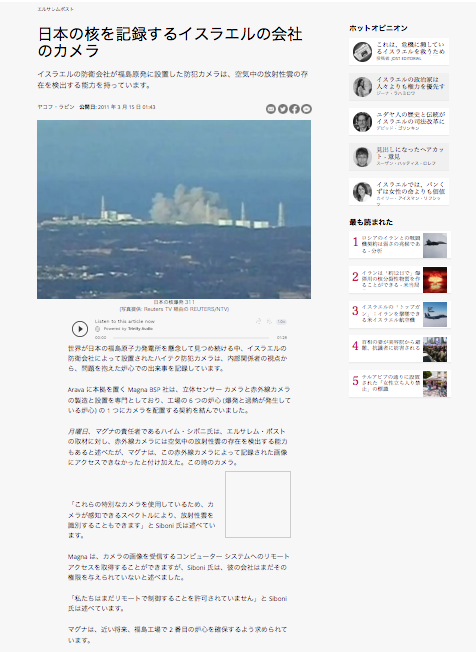This screenshot has height=652, width=476.
Task: Open most-read item 5 Tel Aviv story
Action: pyautogui.click(x=400, y=384)
